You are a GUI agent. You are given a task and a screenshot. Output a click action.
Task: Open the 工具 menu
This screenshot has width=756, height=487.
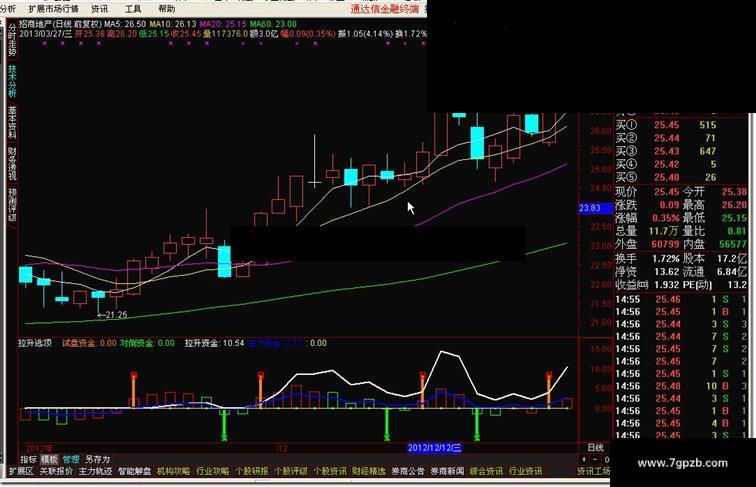point(133,9)
